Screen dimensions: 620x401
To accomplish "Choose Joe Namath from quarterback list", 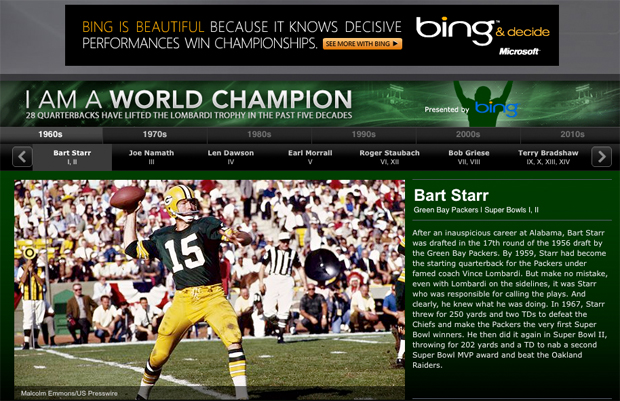I will click(x=150, y=156).
